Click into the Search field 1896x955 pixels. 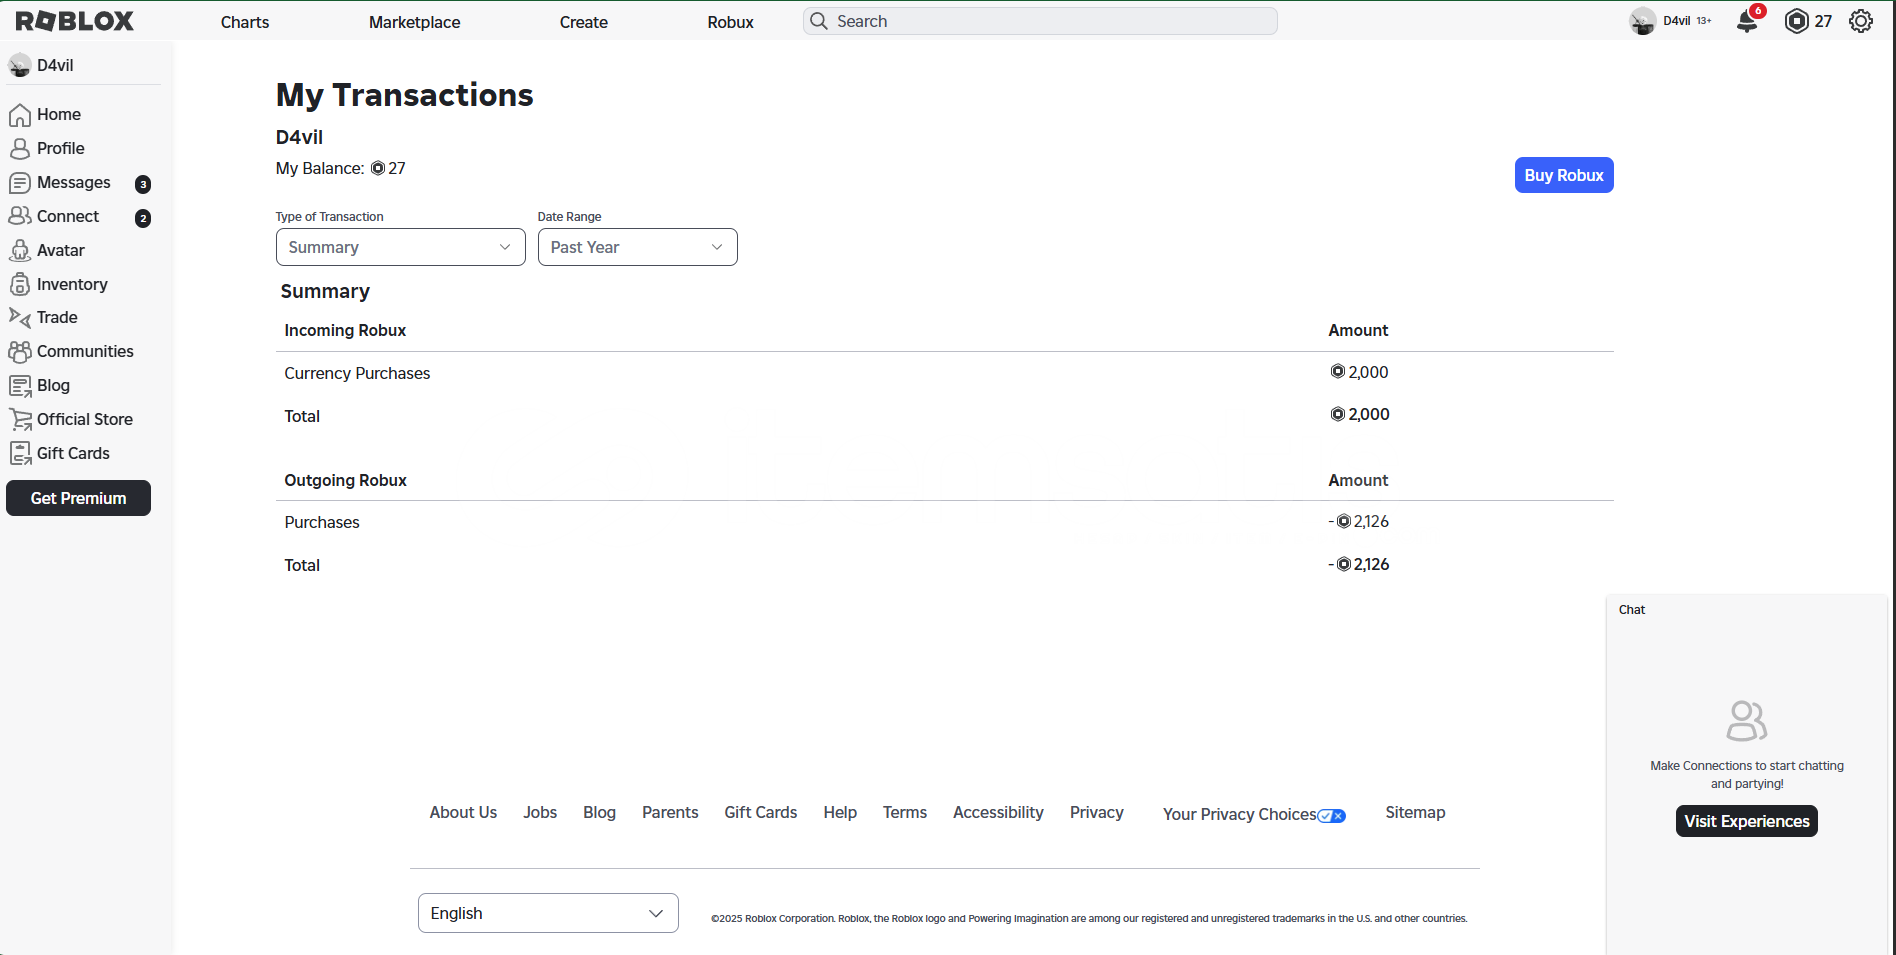pos(1040,21)
